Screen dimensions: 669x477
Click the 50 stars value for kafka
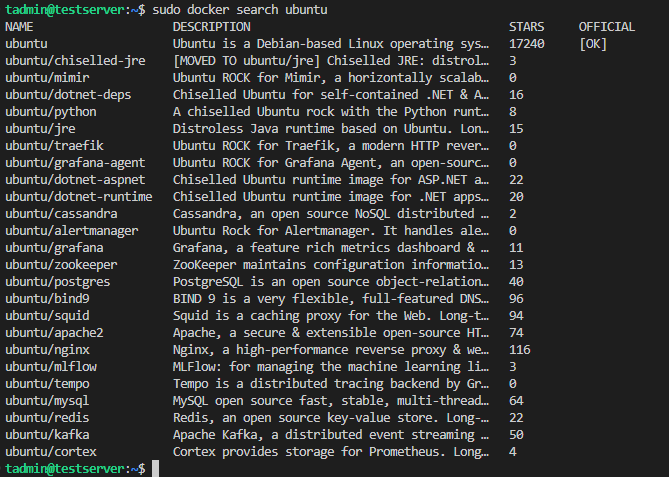(516, 435)
